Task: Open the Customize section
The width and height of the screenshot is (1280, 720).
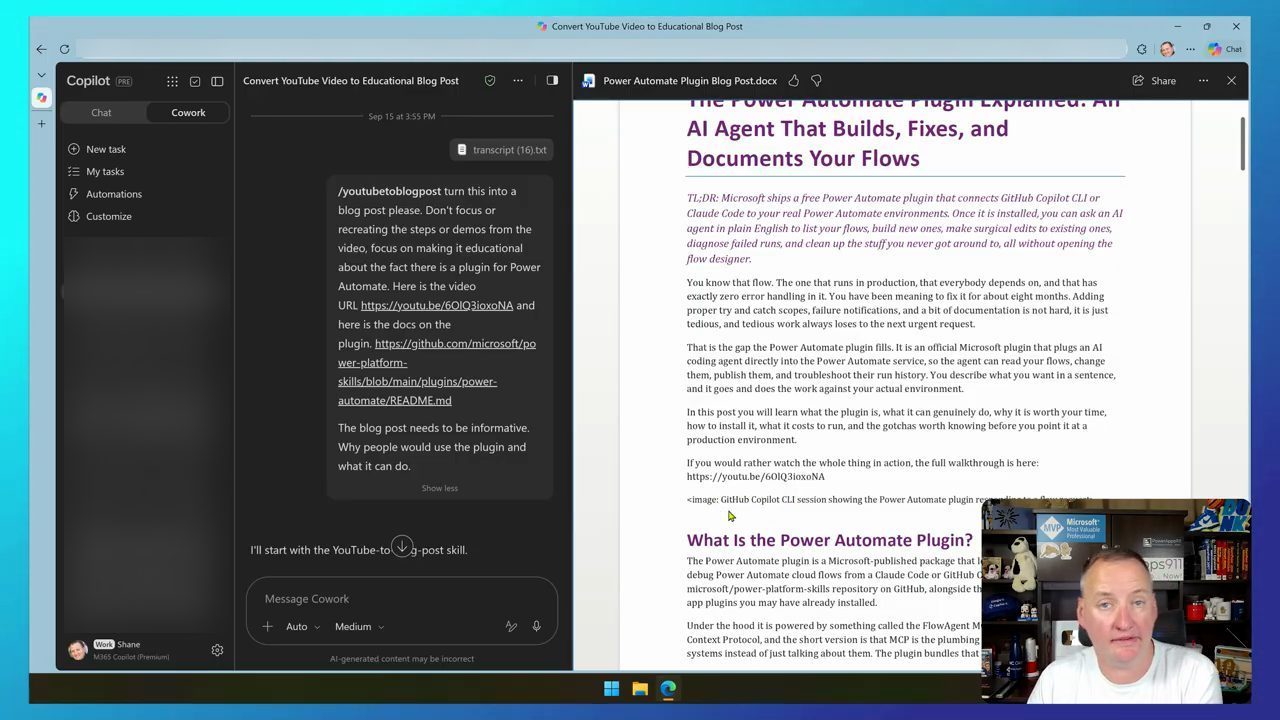Action: pyautogui.click(x=100, y=216)
